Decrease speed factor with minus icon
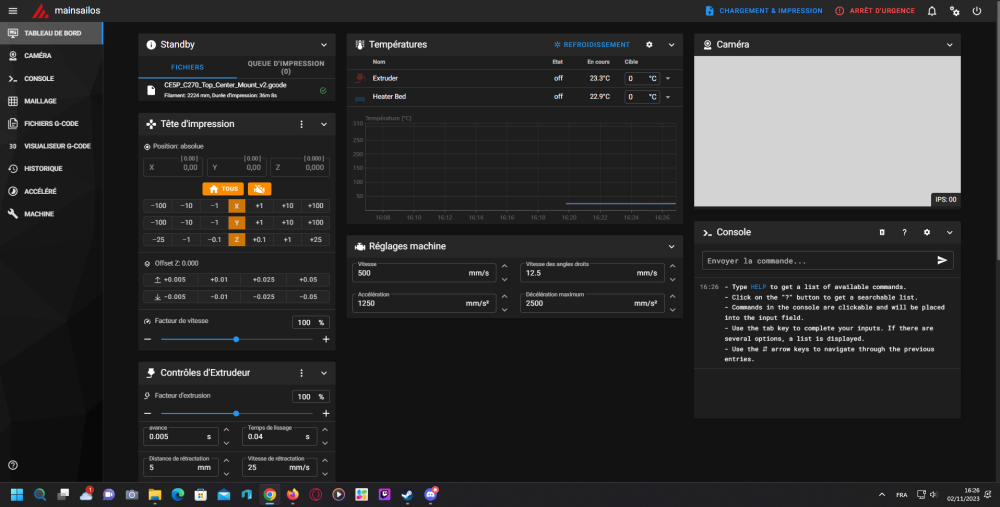 [148, 339]
